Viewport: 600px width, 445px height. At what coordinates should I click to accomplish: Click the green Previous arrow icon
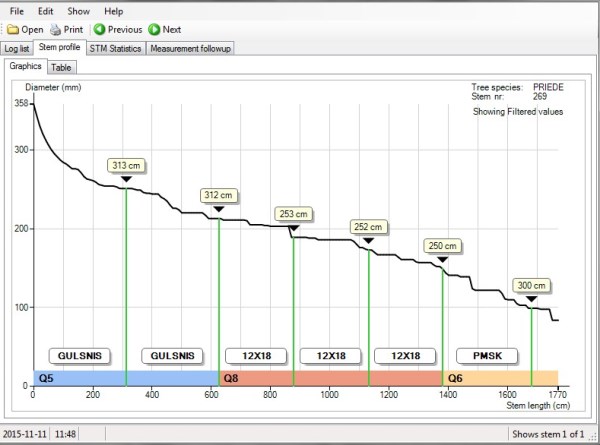pyautogui.click(x=99, y=30)
